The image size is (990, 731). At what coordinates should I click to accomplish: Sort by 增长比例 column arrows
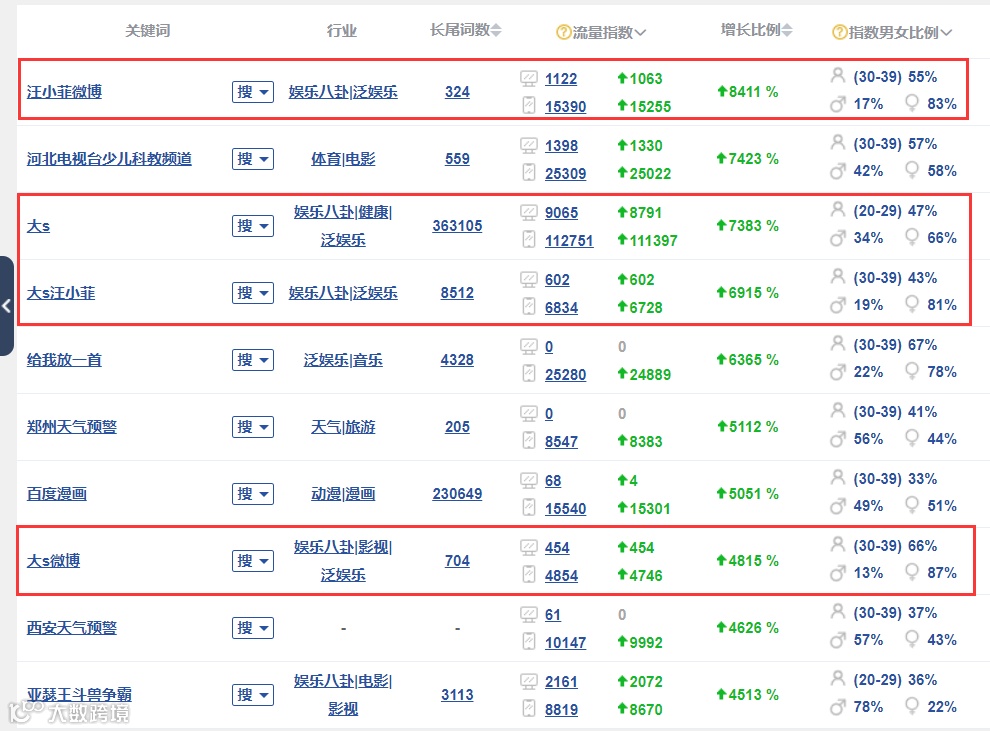pyautogui.click(x=787, y=30)
